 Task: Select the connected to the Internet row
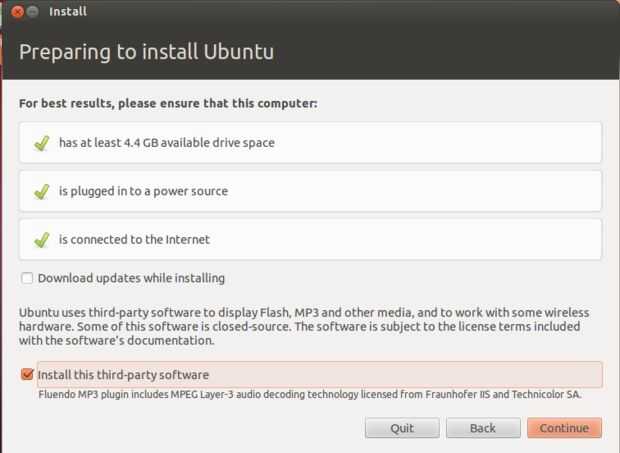[310, 240]
